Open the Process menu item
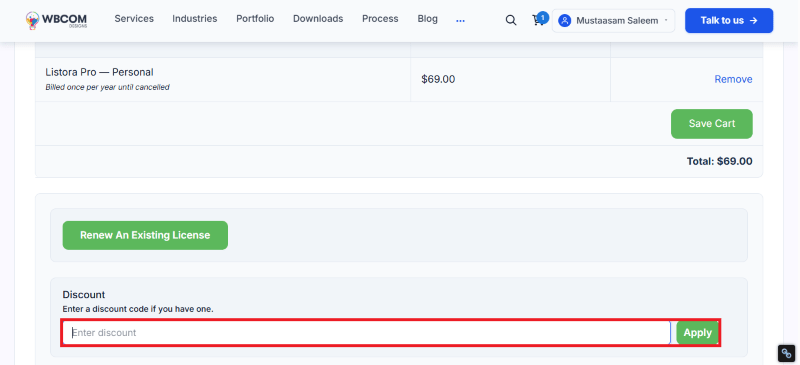This screenshot has height=365, width=800. tap(380, 19)
